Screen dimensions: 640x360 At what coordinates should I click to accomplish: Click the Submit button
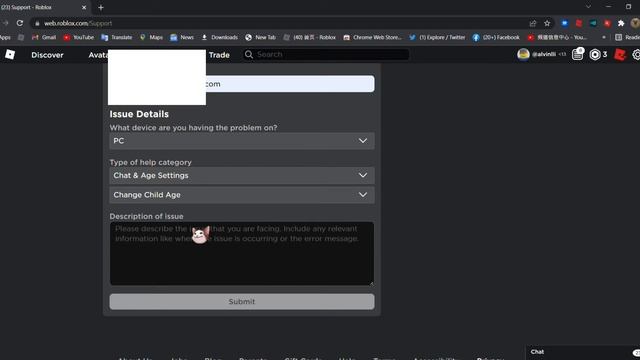click(x=242, y=302)
